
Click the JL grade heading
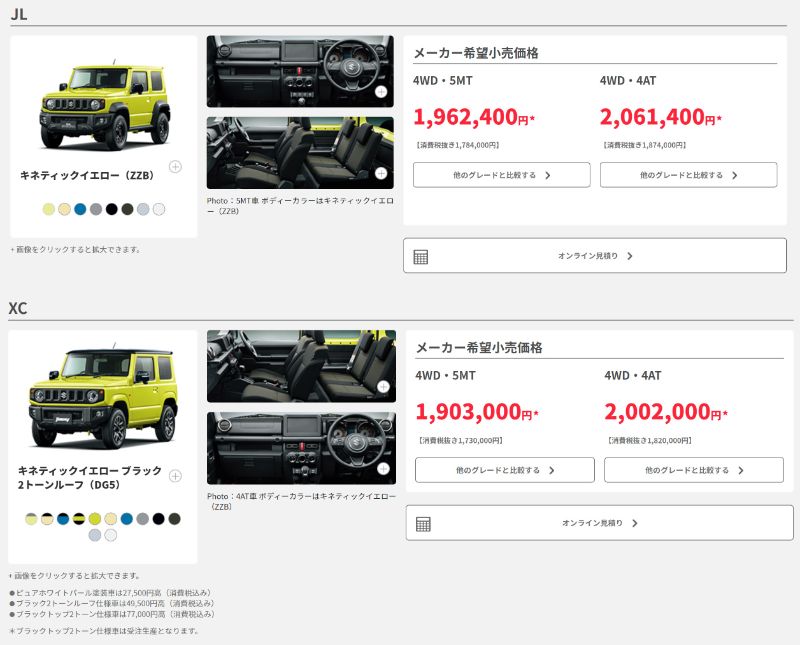[19, 14]
